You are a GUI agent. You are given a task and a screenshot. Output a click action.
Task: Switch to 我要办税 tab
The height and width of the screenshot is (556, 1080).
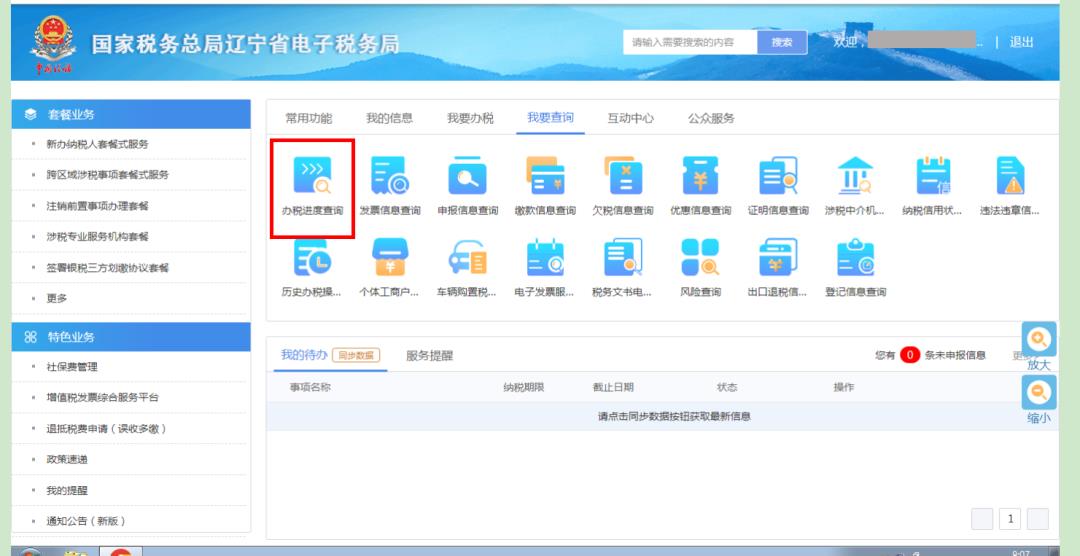coord(470,118)
